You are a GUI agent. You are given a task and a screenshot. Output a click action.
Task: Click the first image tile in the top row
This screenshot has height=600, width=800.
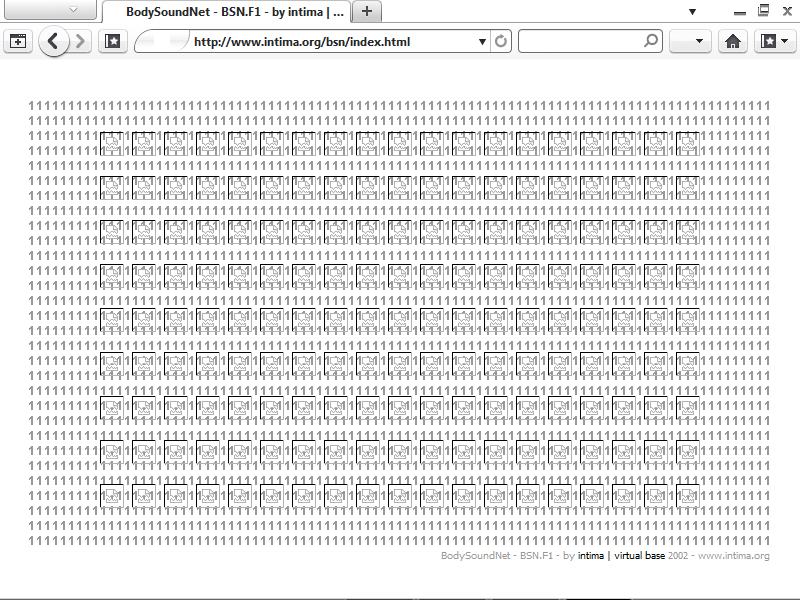coord(112,143)
